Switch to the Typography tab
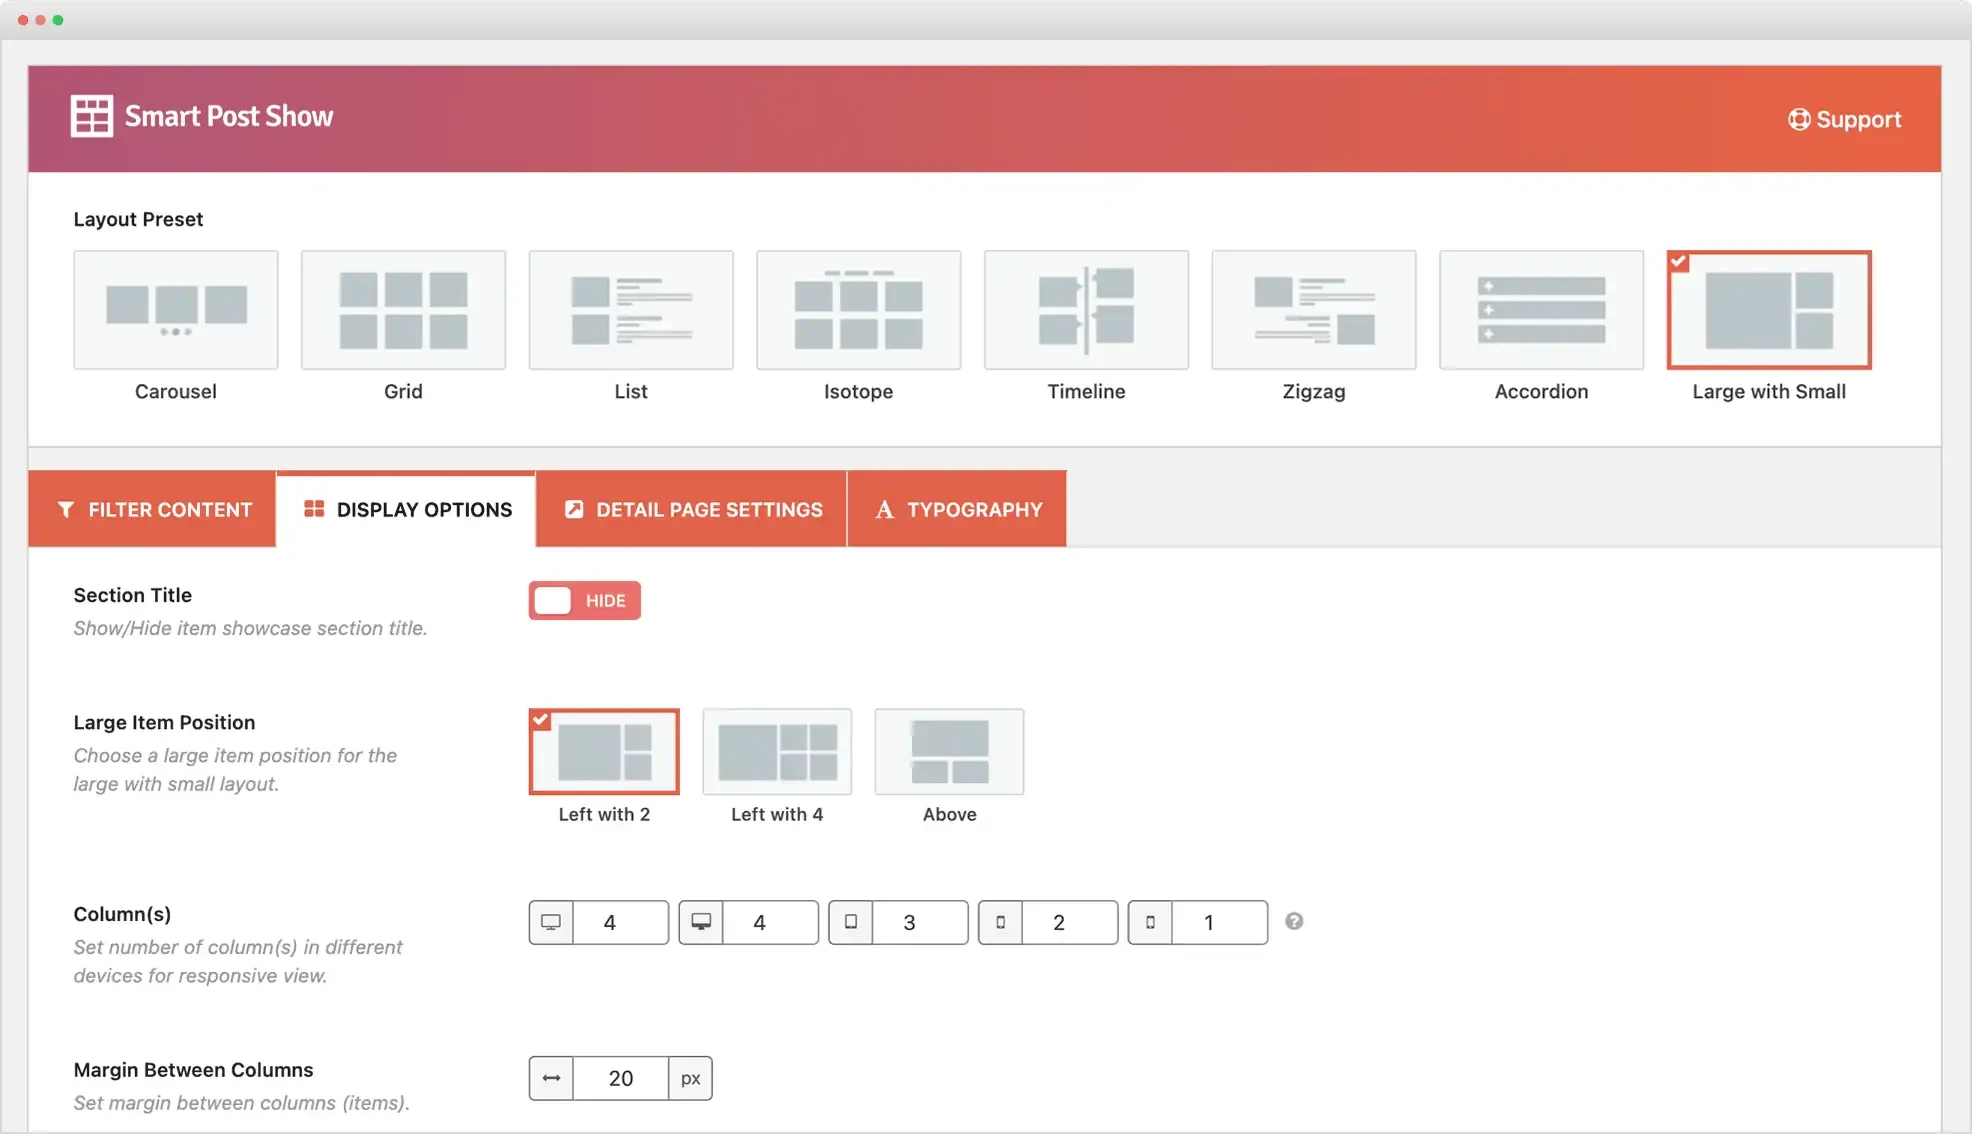Screen dimensions: 1972x1134 click(957, 509)
